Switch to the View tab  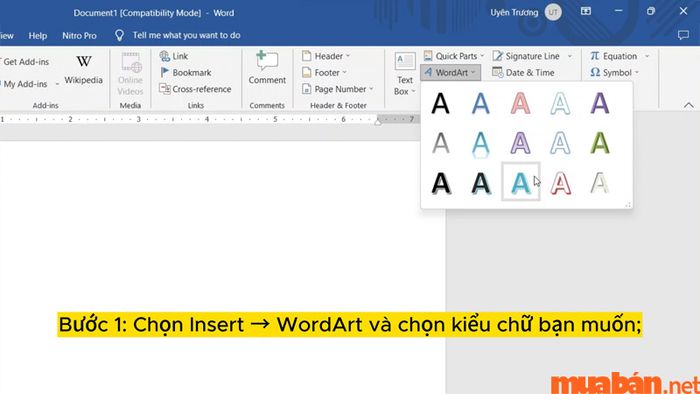coord(7,36)
